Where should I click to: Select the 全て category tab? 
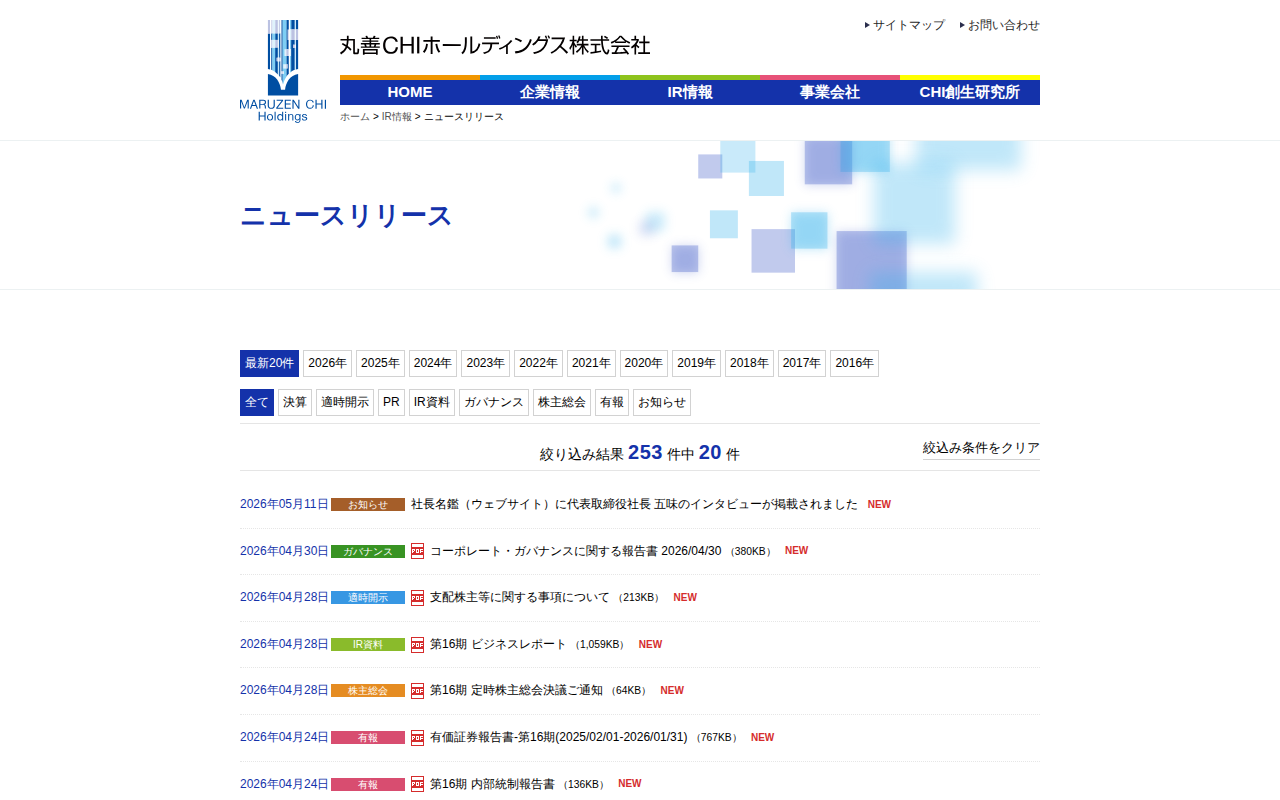click(257, 402)
